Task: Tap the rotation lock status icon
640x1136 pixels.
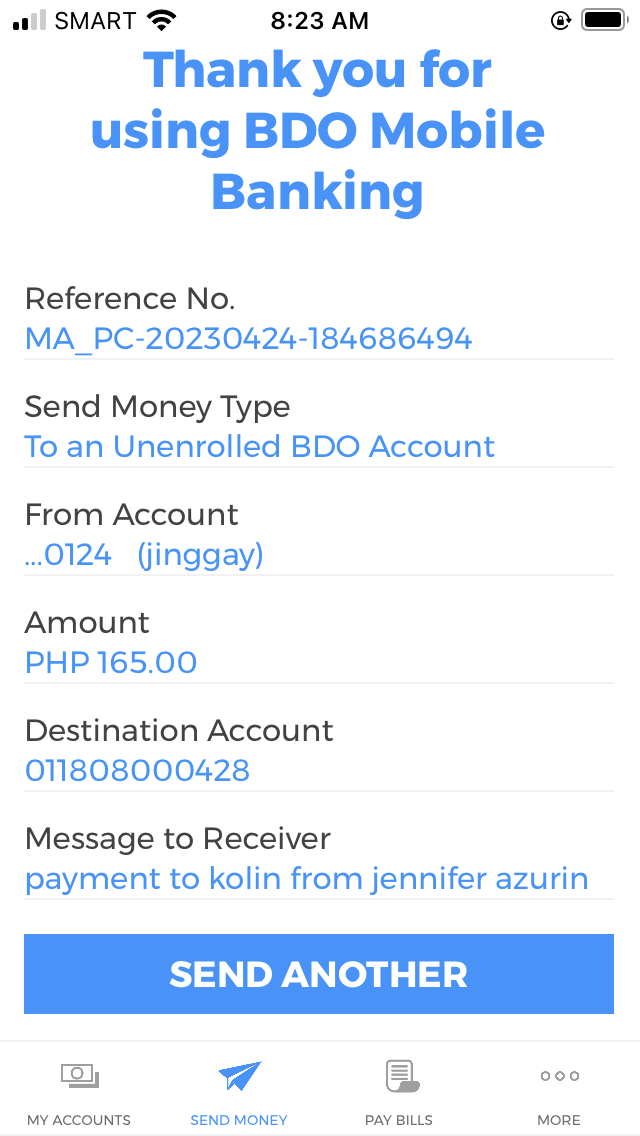Action: click(x=560, y=20)
